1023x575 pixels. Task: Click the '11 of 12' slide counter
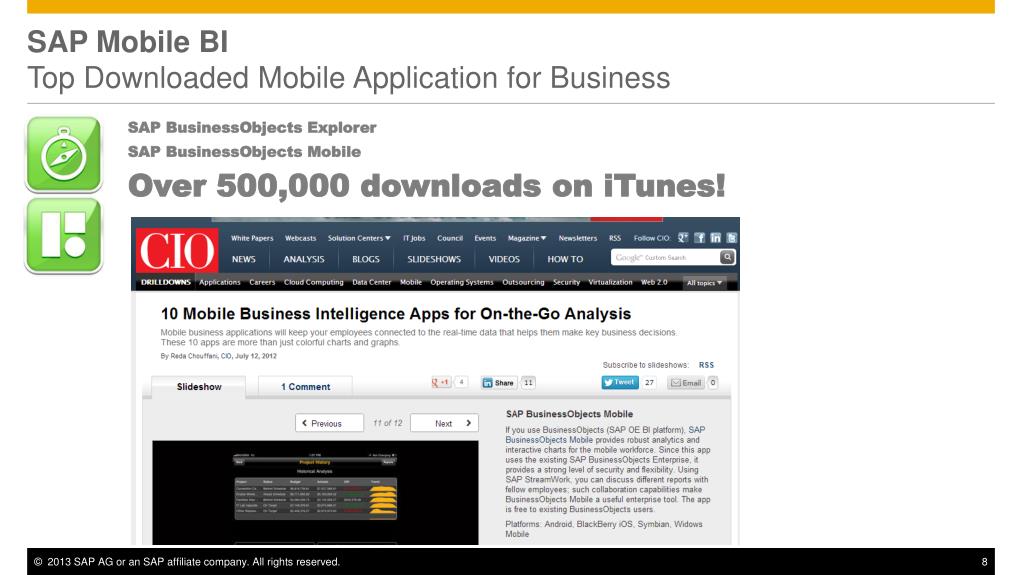tap(388, 424)
